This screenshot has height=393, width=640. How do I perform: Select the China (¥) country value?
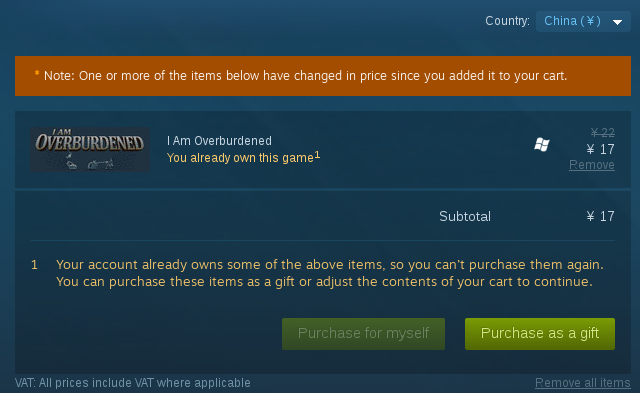[x=572, y=21]
